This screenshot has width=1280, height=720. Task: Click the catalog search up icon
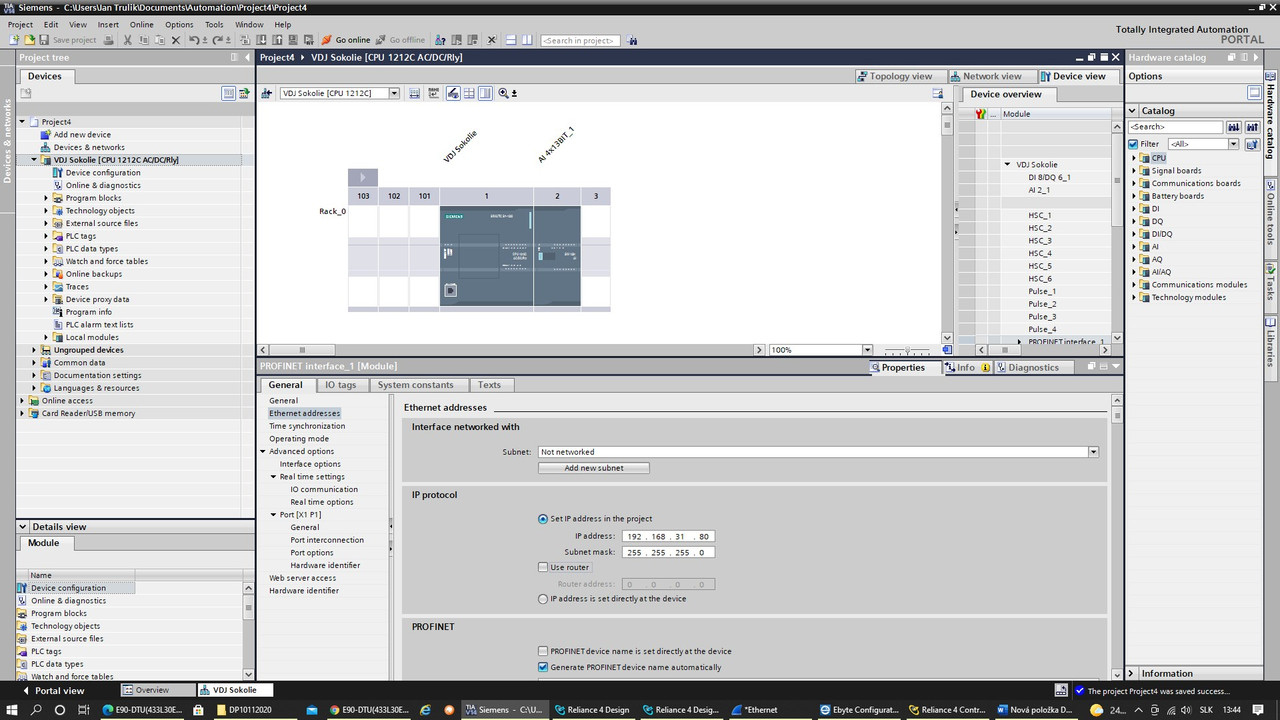click(1252, 127)
